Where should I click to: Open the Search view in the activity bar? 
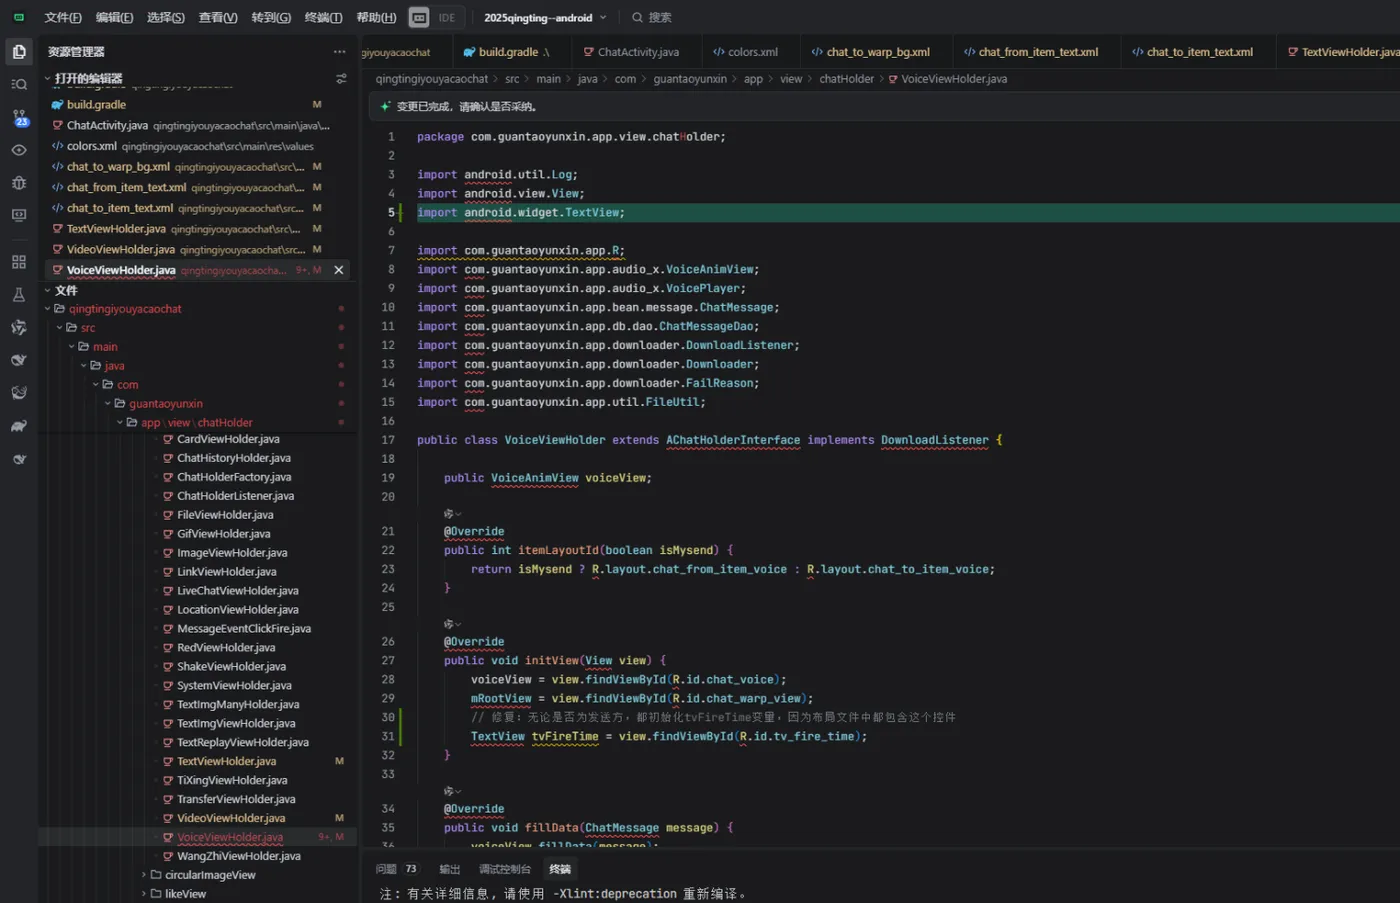point(19,85)
